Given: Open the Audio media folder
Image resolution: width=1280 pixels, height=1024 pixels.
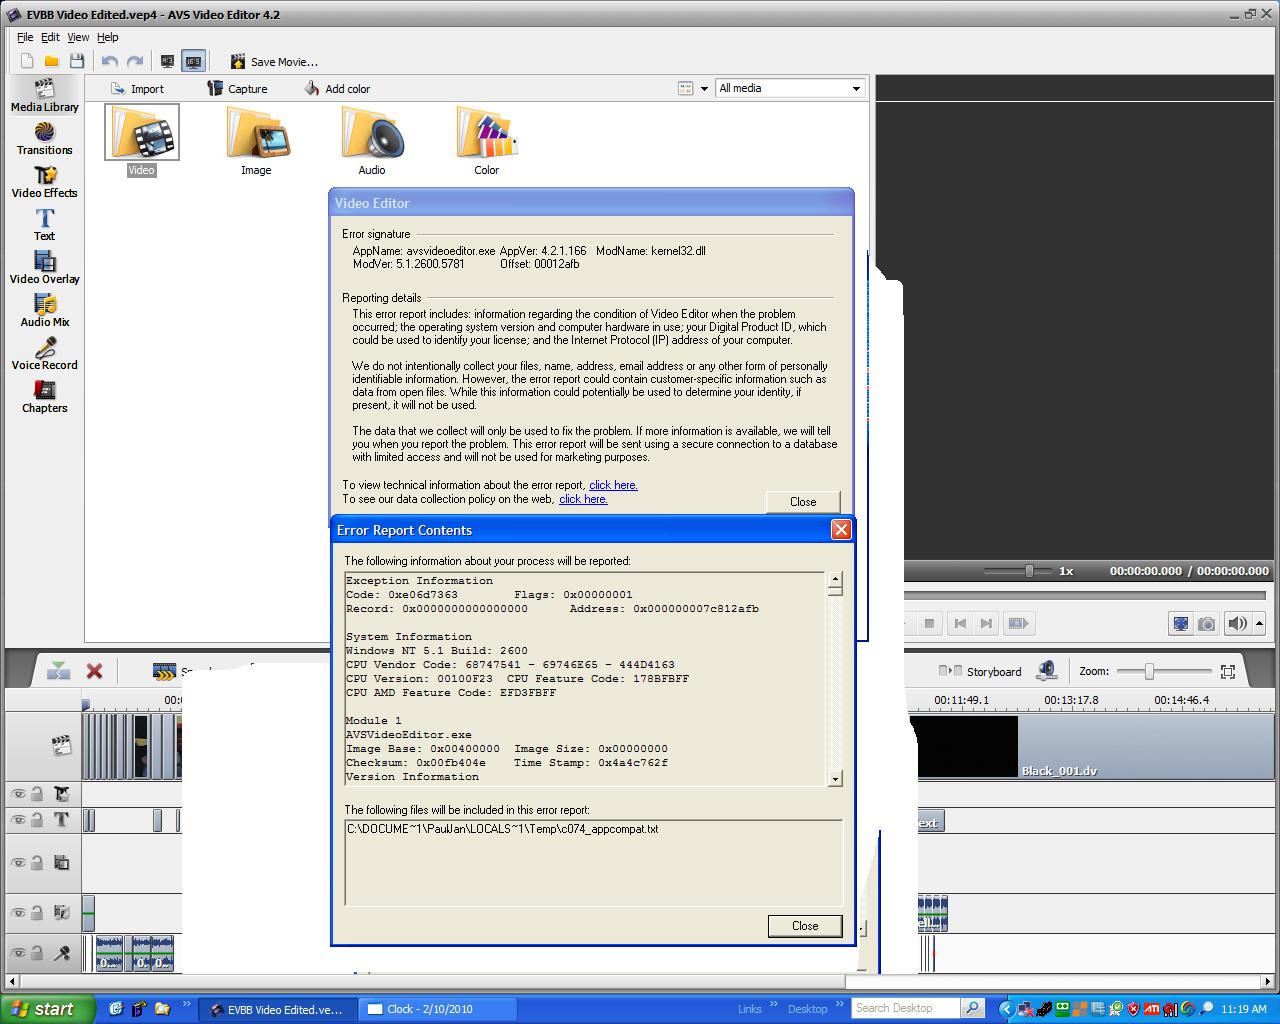Looking at the screenshot, I should coord(371,141).
